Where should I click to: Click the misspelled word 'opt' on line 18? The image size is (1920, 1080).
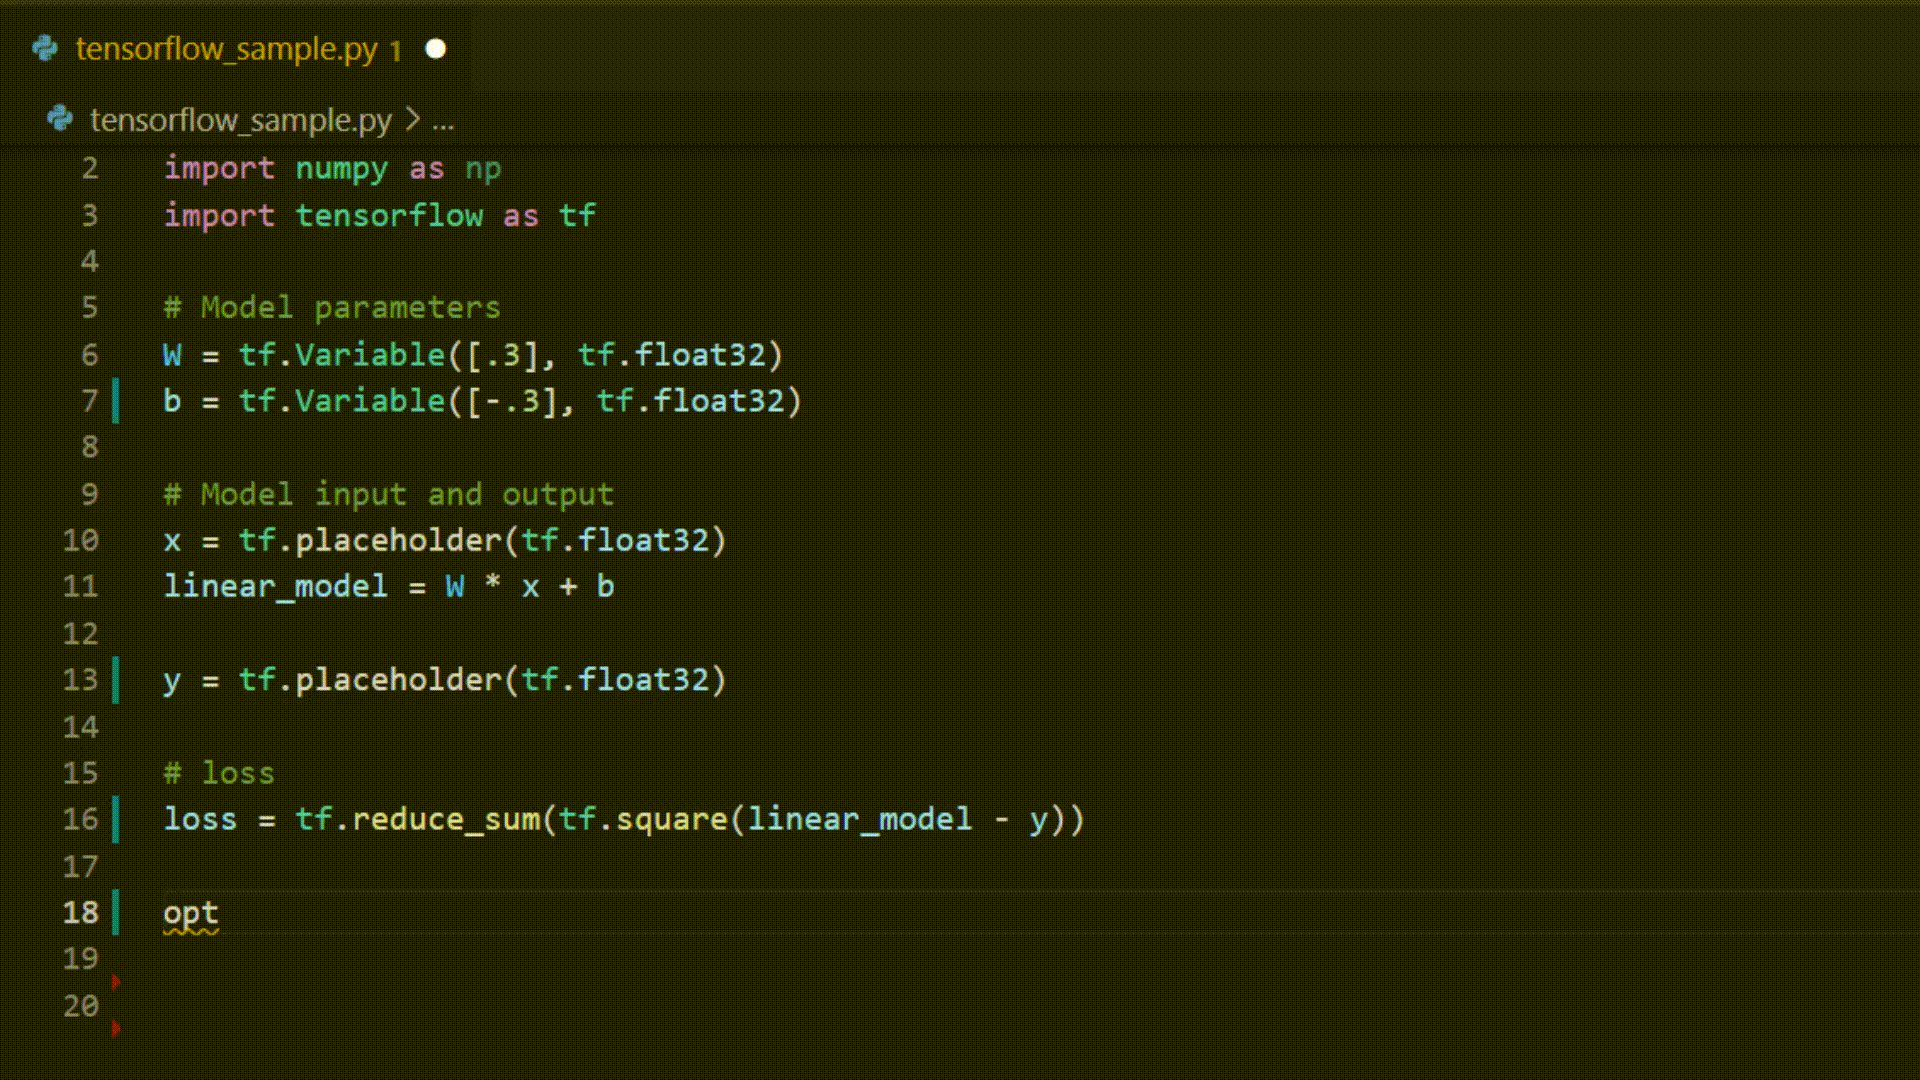point(190,912)
